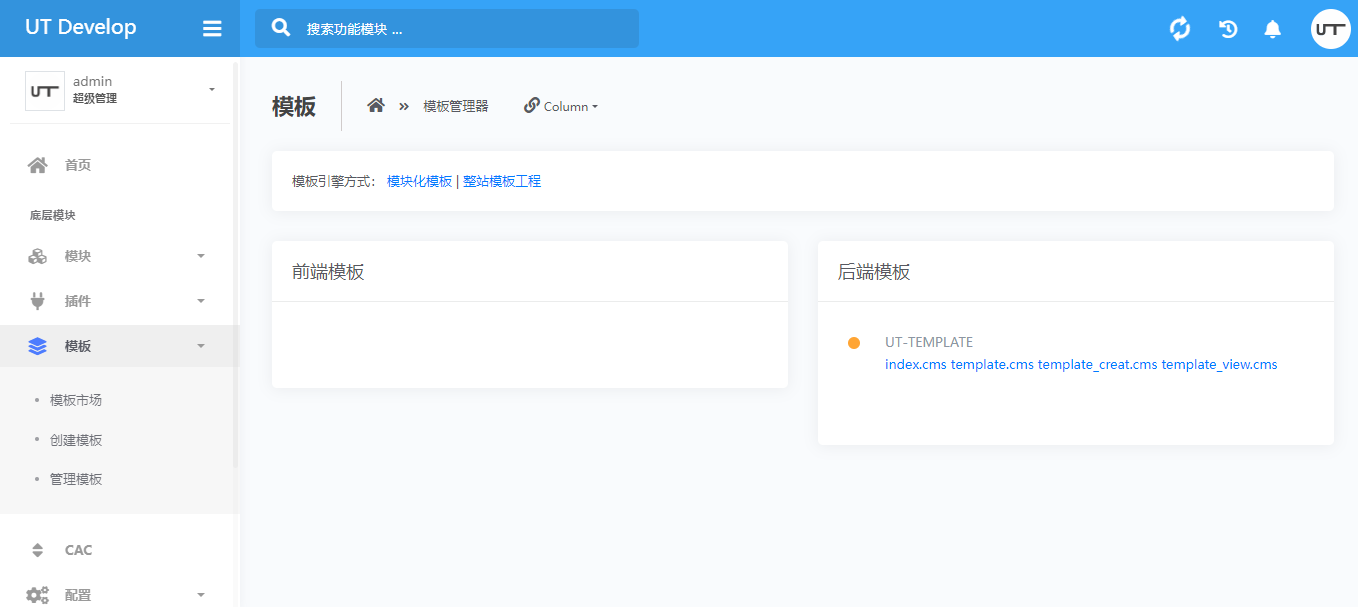Open the Column dropdown
The width and height of the screenshot is (1358, 607).
(x=561, y=106)
